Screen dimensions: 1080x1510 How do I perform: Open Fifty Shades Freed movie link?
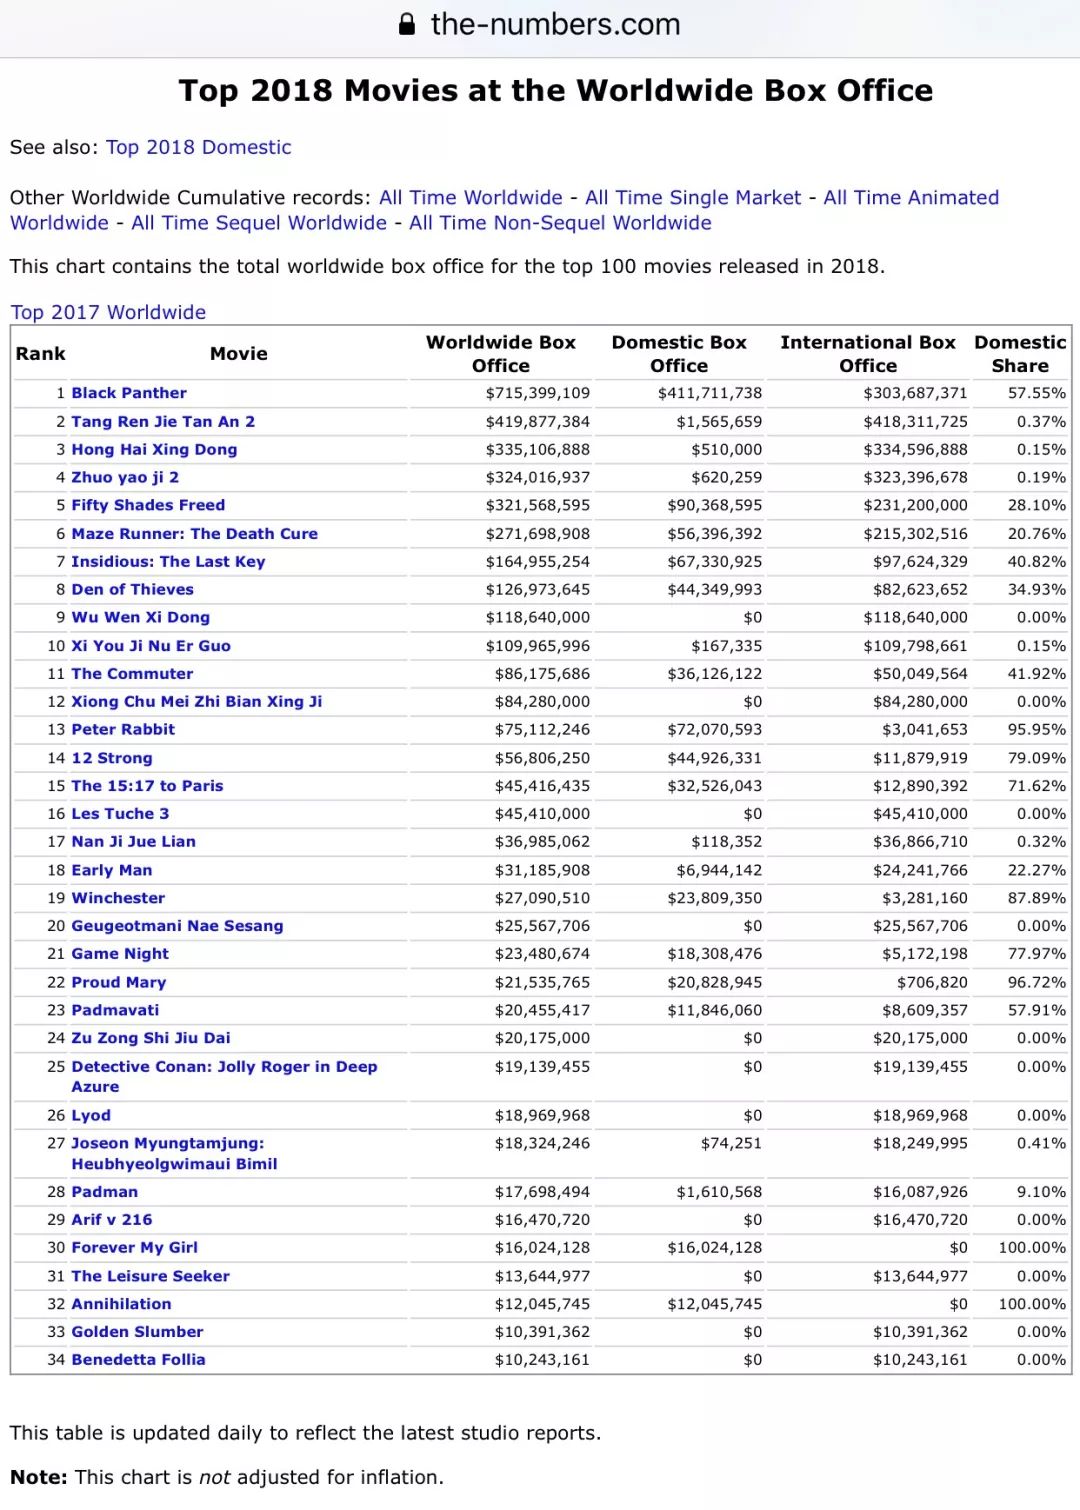coord(148,505)
